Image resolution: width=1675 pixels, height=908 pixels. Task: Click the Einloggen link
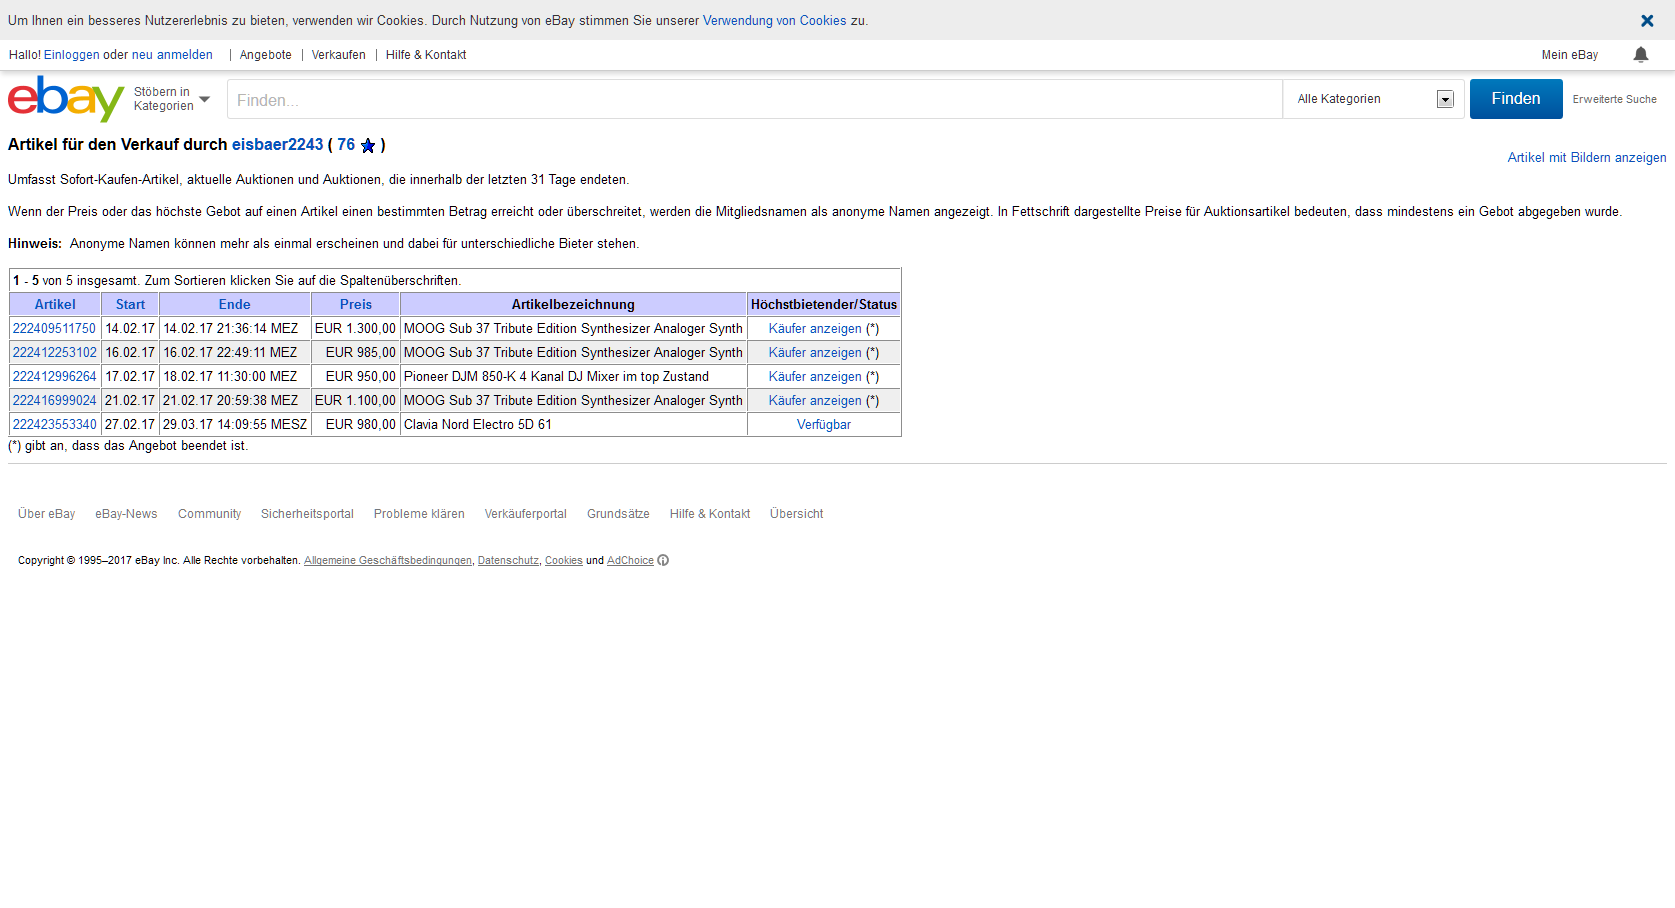pos(71,55)
